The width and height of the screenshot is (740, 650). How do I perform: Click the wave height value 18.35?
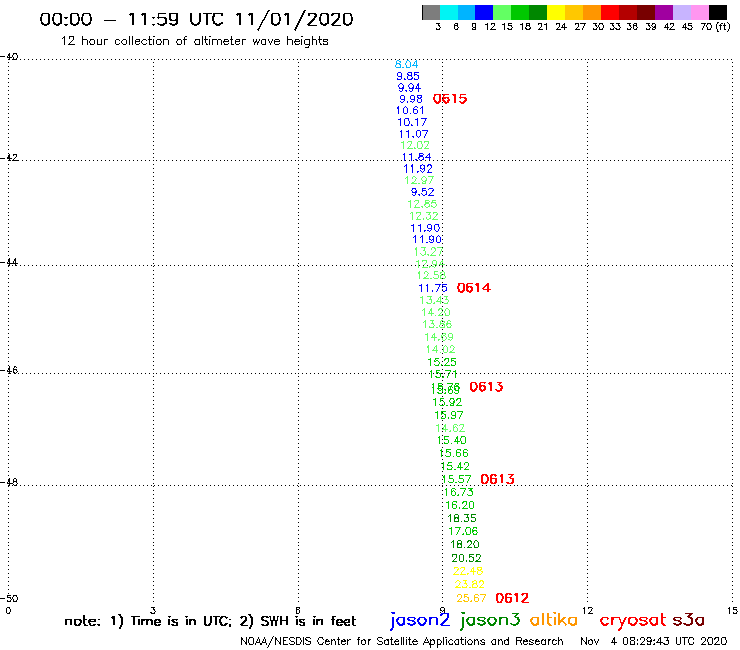(x=462, y=518)
